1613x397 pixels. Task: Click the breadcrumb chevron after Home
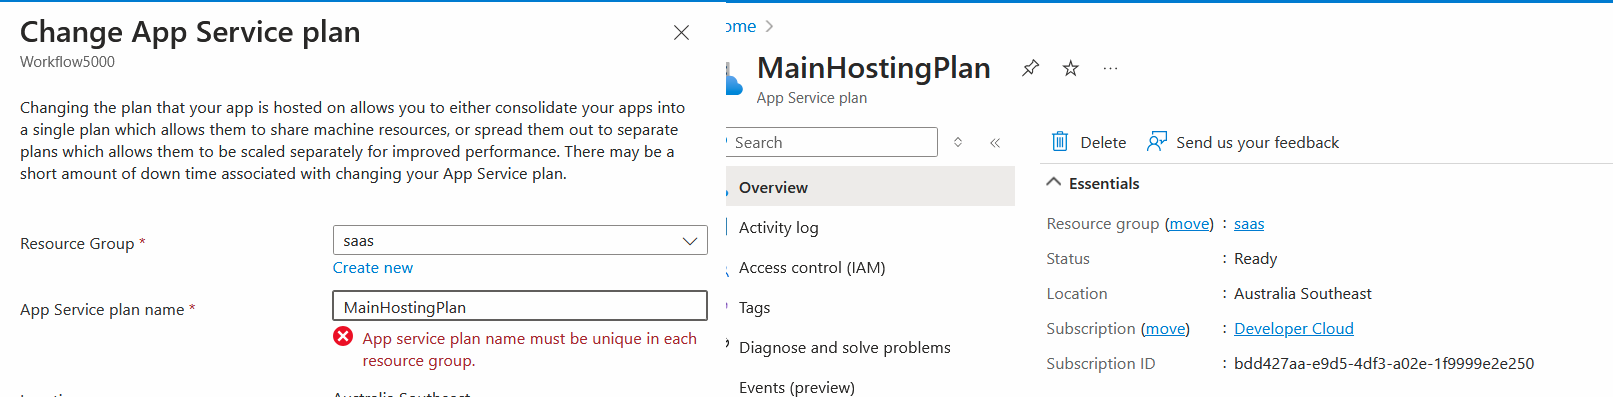pyautogui.click(x=769, y=27)
